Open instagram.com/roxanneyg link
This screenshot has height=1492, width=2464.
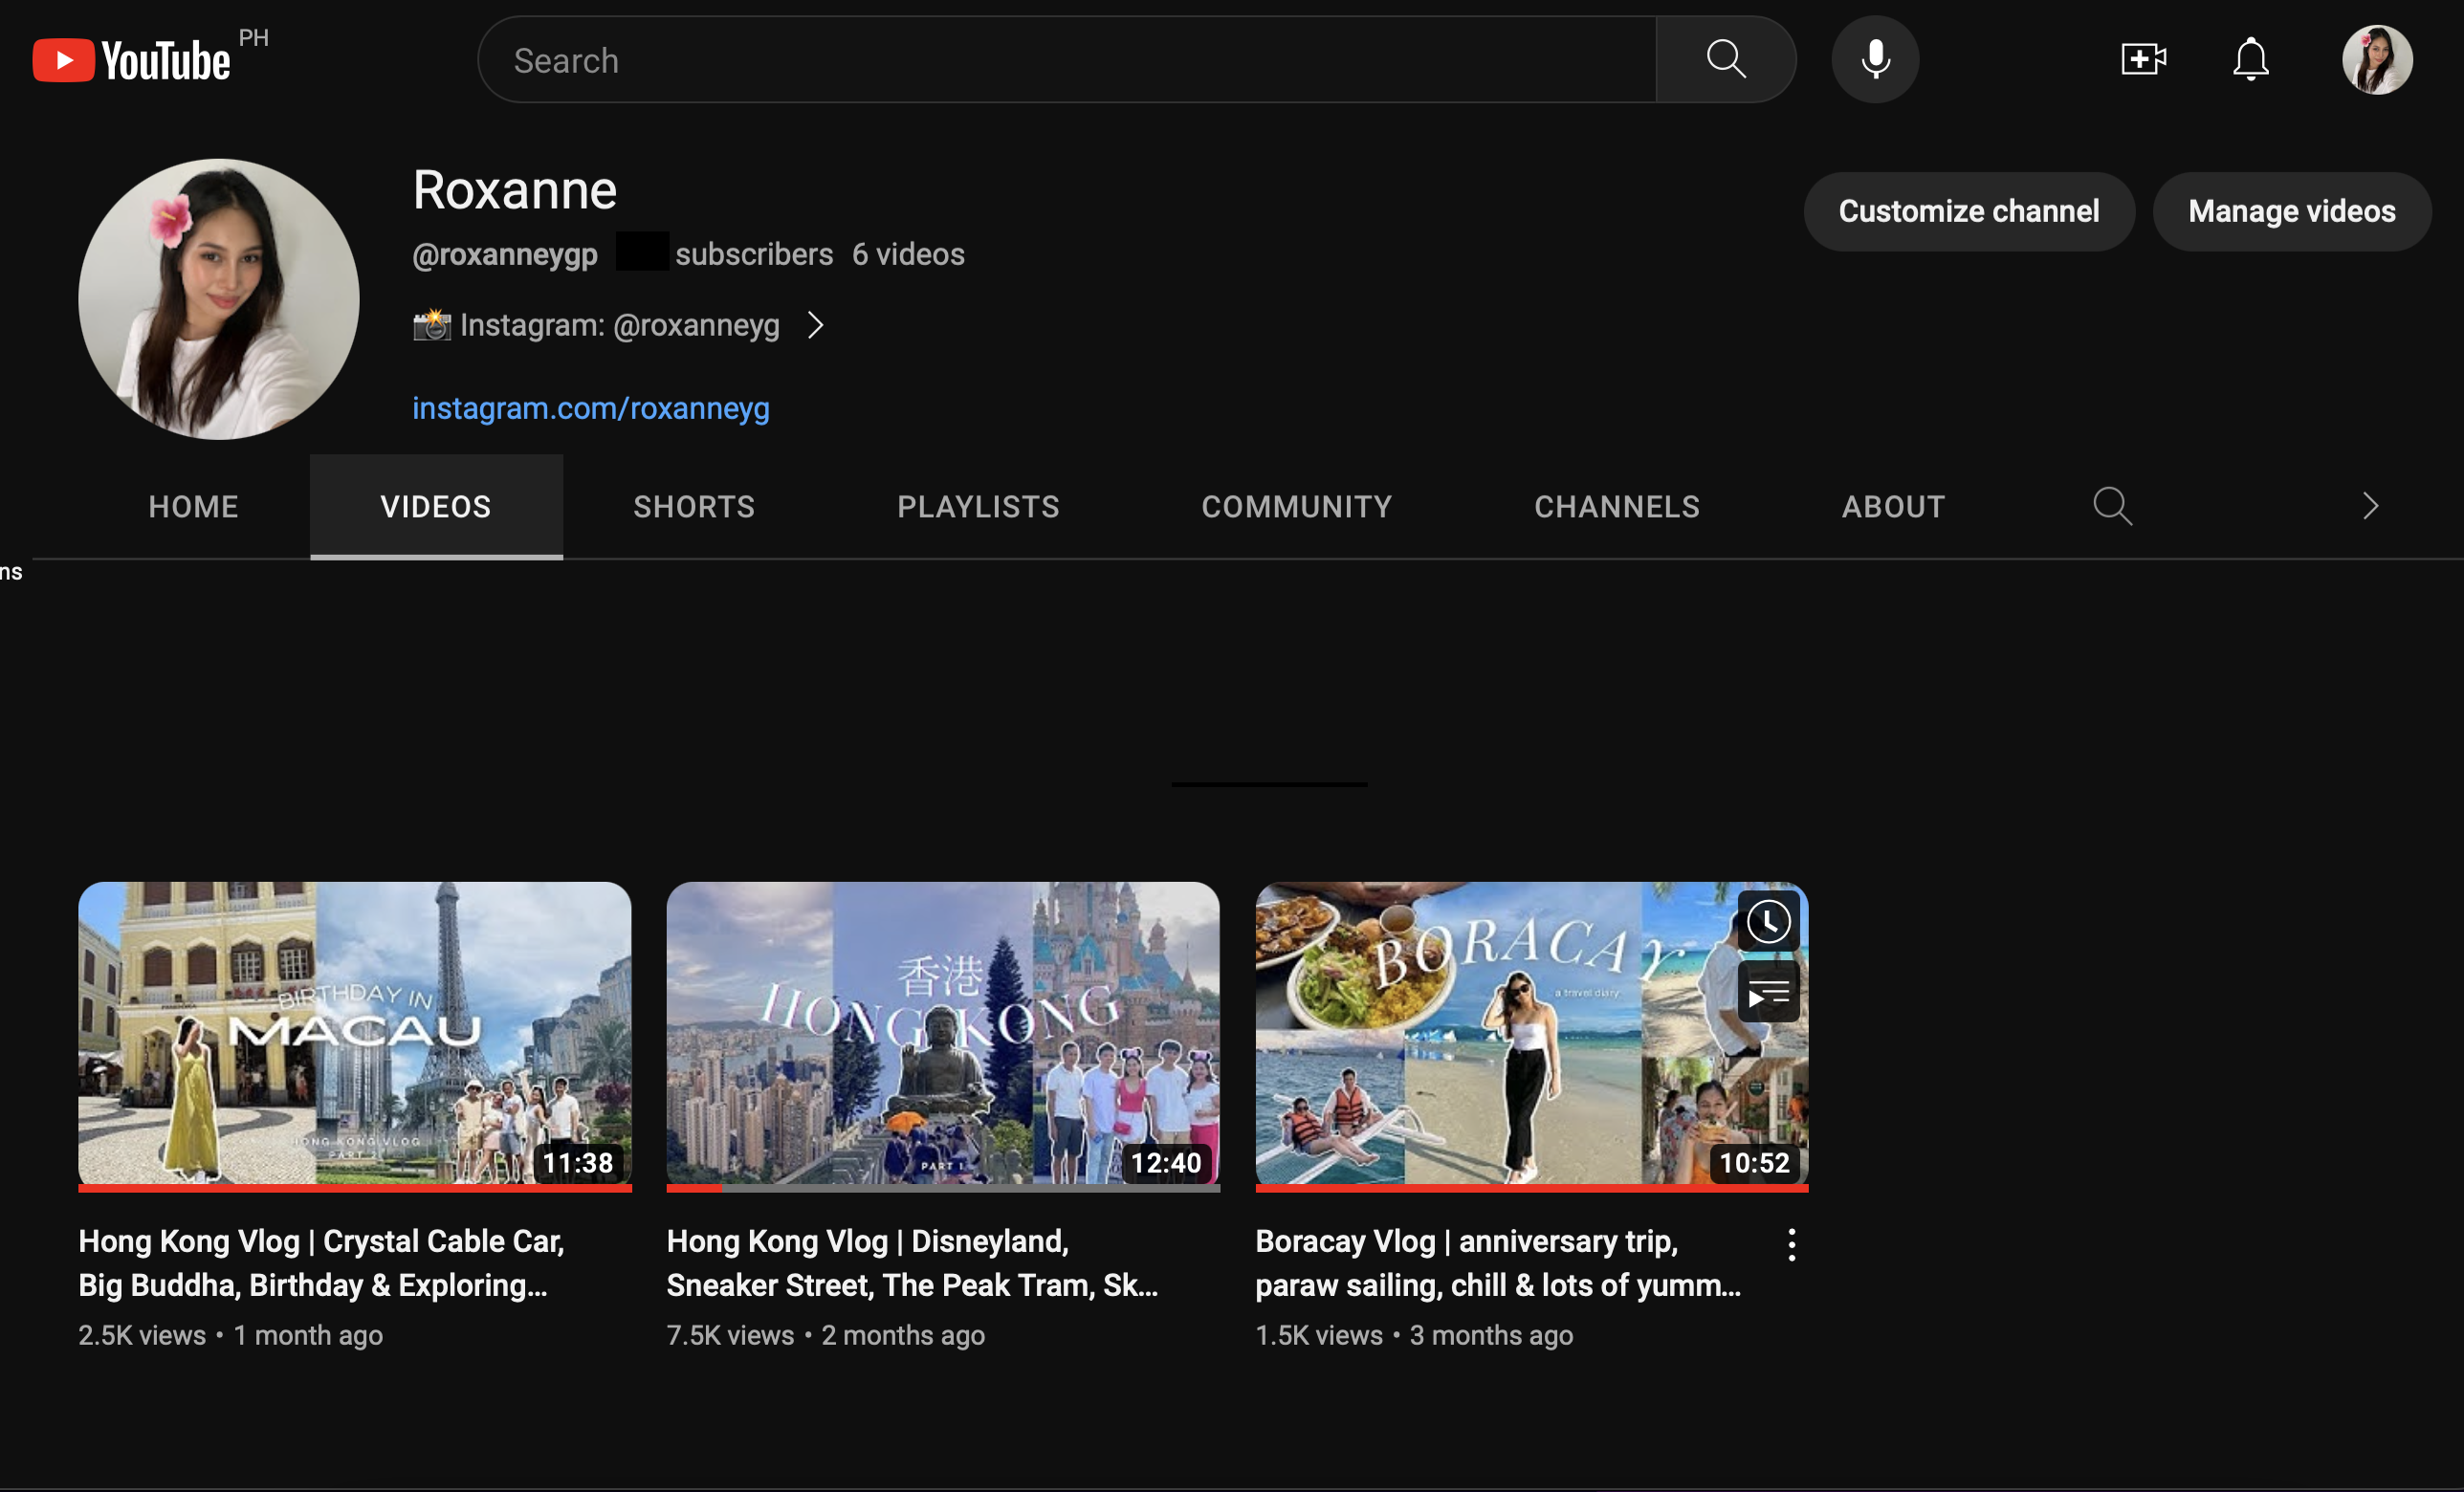pos(591,408)
